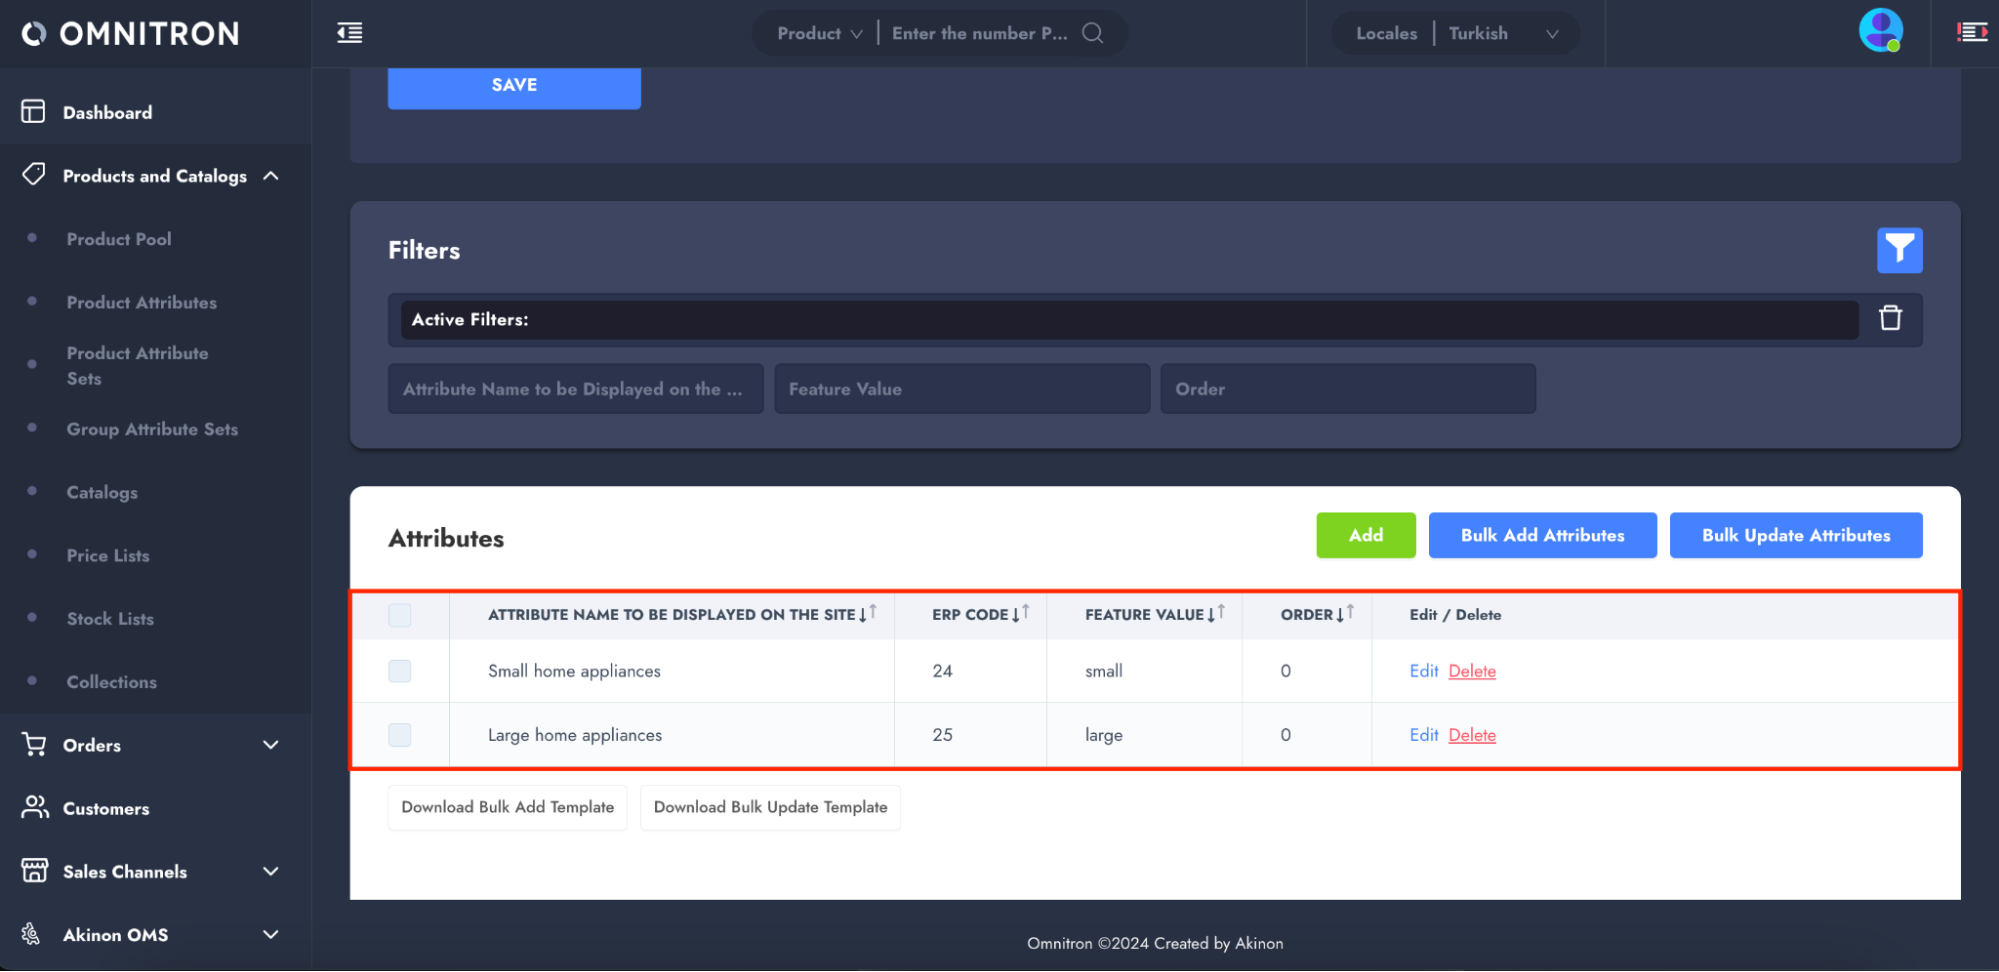1999x972 pixels.
Task: Go to Catalogs in sidebar
Action: (x=102, y=492)
